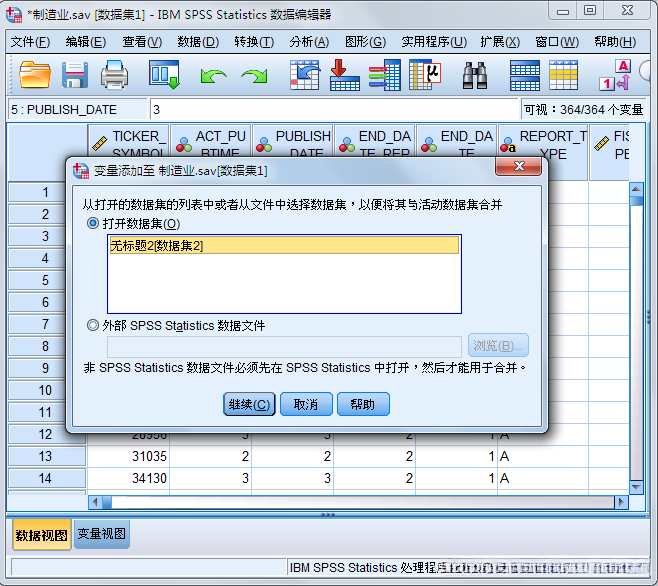
Task: Click cell 34130 in row 14
Action: (x=128, y=478)
